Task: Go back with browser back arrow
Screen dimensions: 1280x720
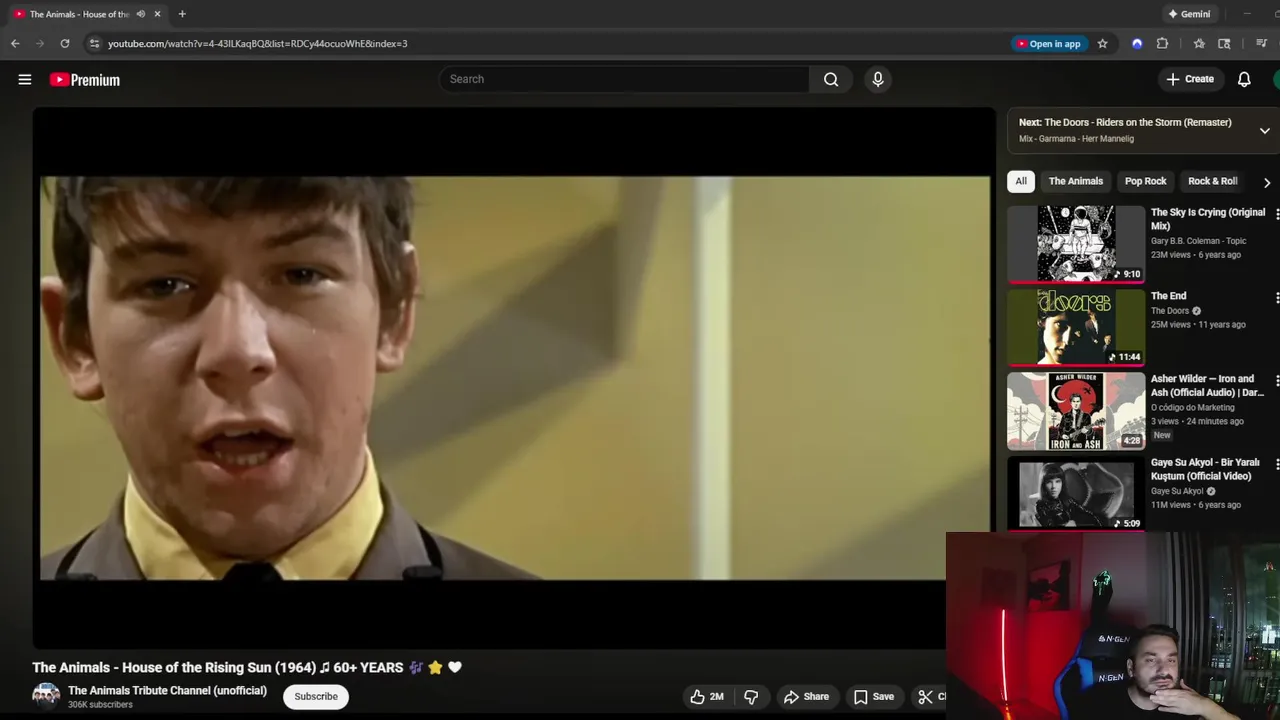Action: [15, 43]
